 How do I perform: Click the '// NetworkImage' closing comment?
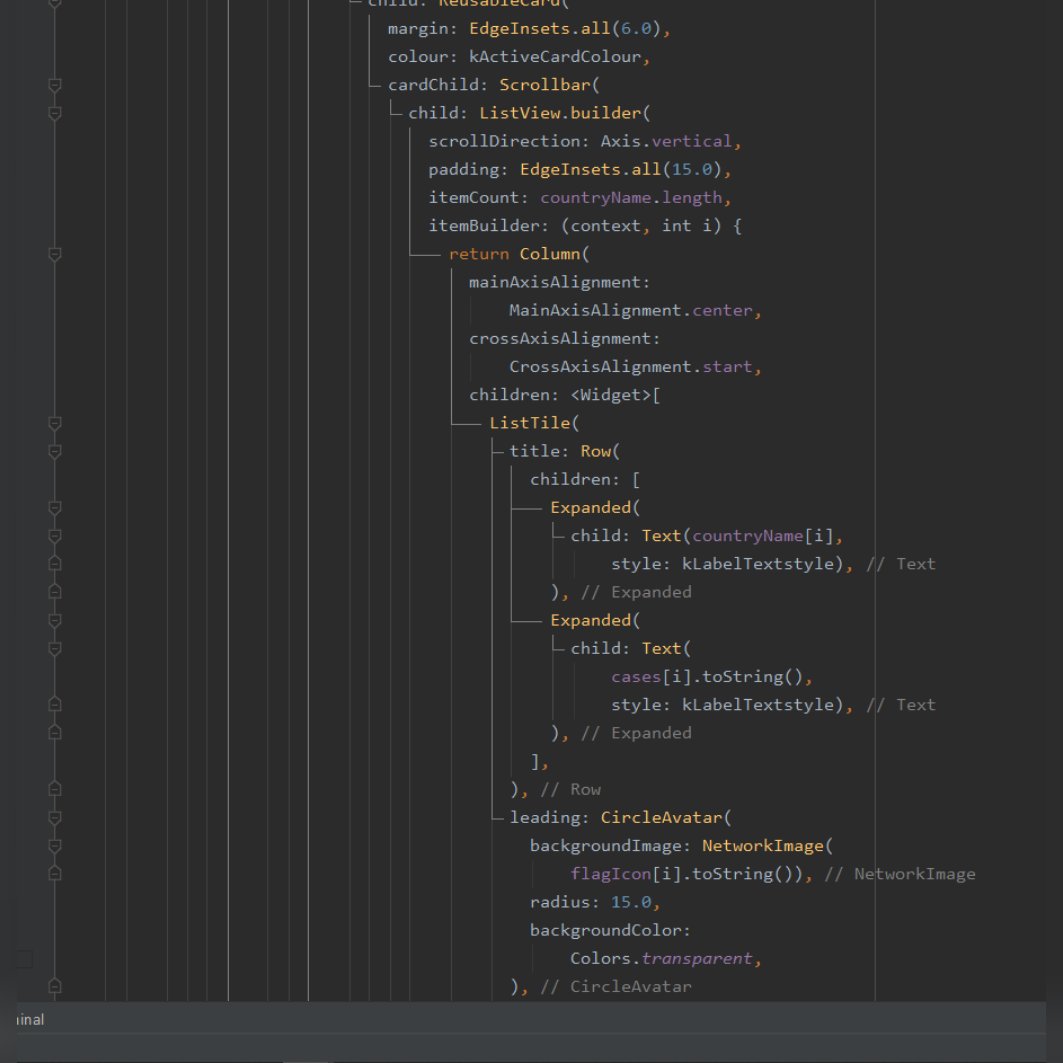pyautogui.click(x=900, y=875)
